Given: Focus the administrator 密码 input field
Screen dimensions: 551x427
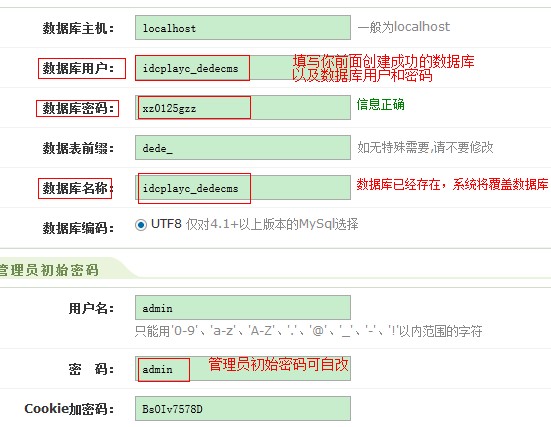Looking at the screenshot, I should click(x=243, y=368).
